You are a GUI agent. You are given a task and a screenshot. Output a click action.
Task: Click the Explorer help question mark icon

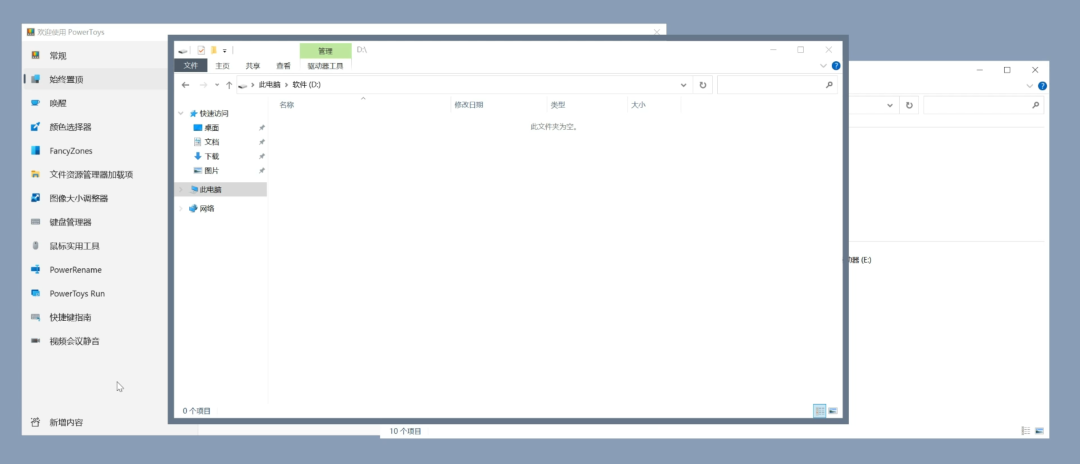(836, 66)
